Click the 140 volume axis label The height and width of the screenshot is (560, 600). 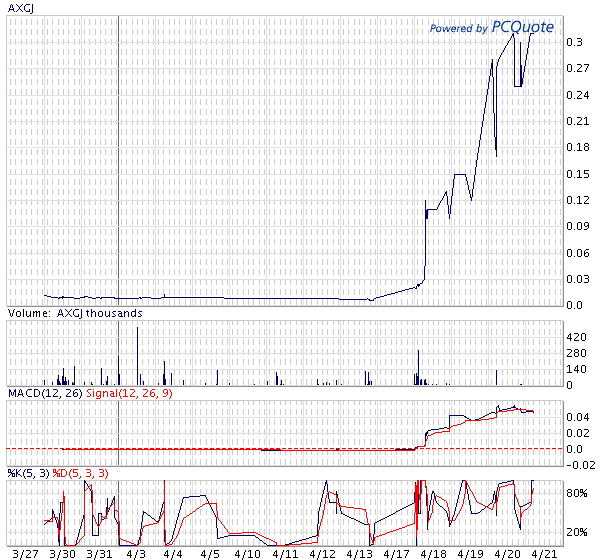[x=577, y=369]
